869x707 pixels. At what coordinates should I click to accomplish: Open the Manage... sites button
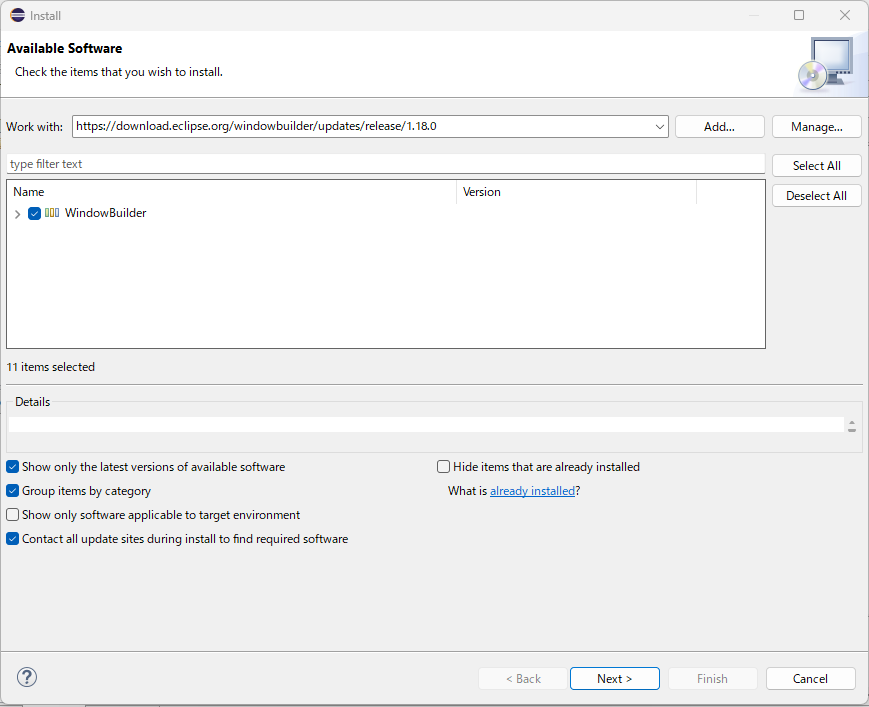click(x=816, y=127)
